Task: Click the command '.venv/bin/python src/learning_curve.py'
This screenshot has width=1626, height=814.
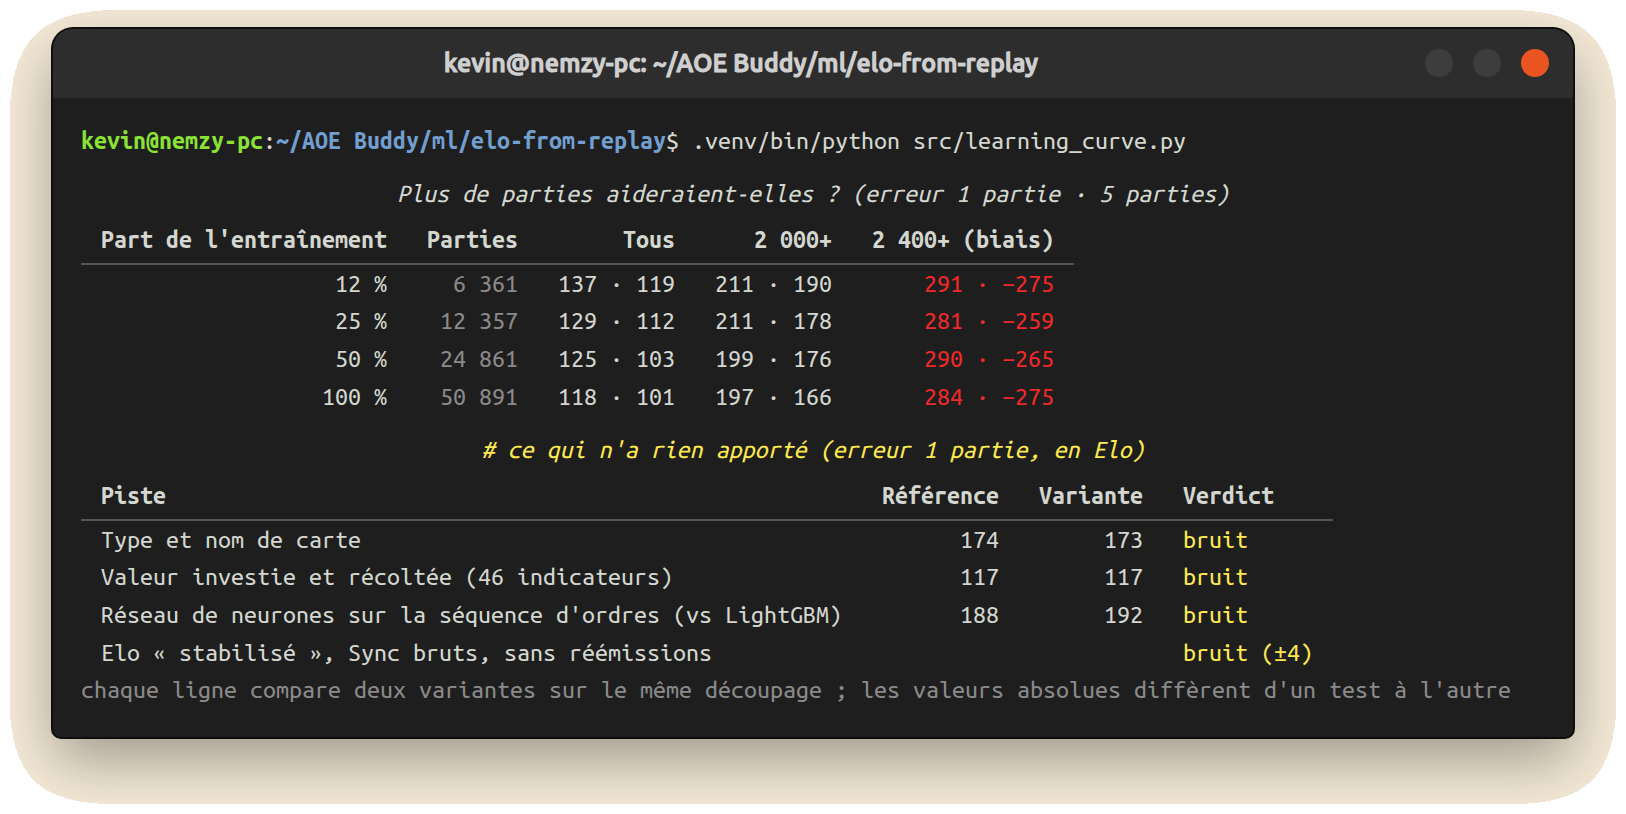Action: click(x=940, y=141)
